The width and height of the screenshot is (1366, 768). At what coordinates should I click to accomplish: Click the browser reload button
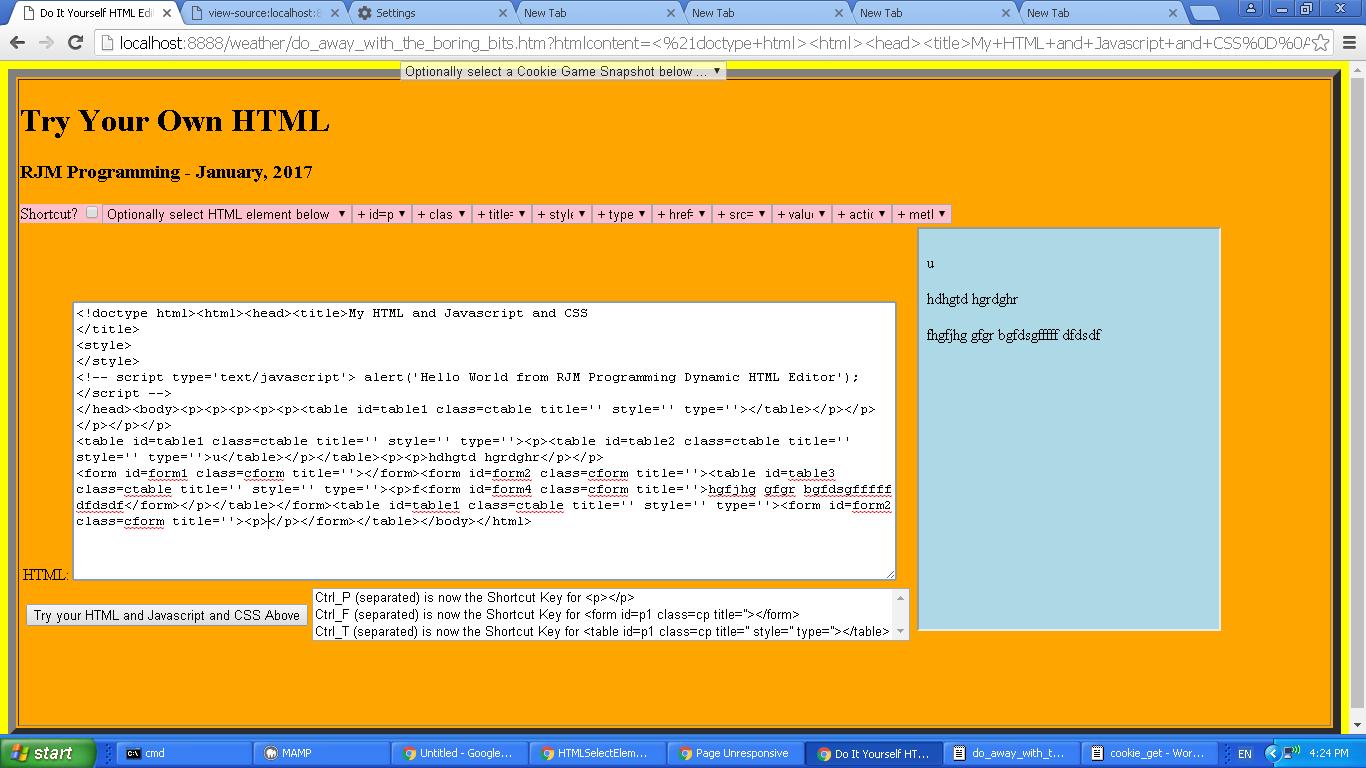point(75,43)
